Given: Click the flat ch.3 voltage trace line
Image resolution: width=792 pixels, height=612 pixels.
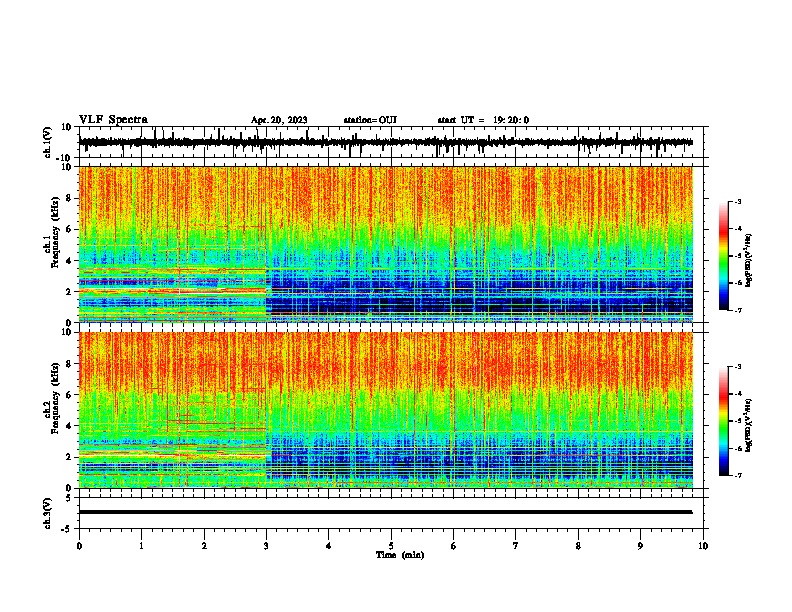Looking at the screenshot, I should point(385,512).
